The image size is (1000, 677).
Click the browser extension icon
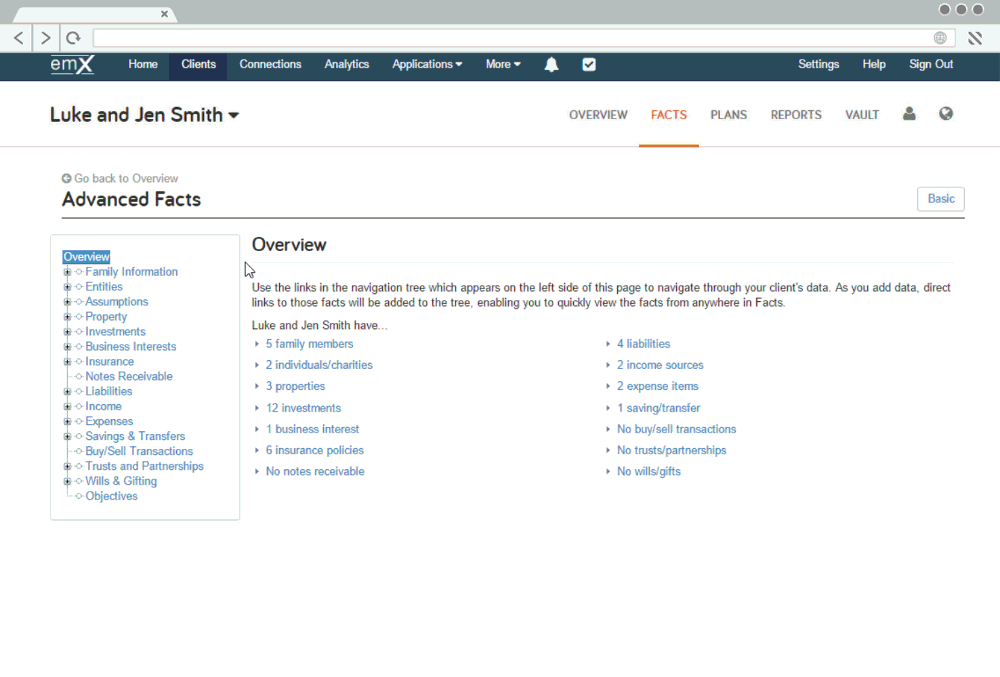click(x=974, y=38)
